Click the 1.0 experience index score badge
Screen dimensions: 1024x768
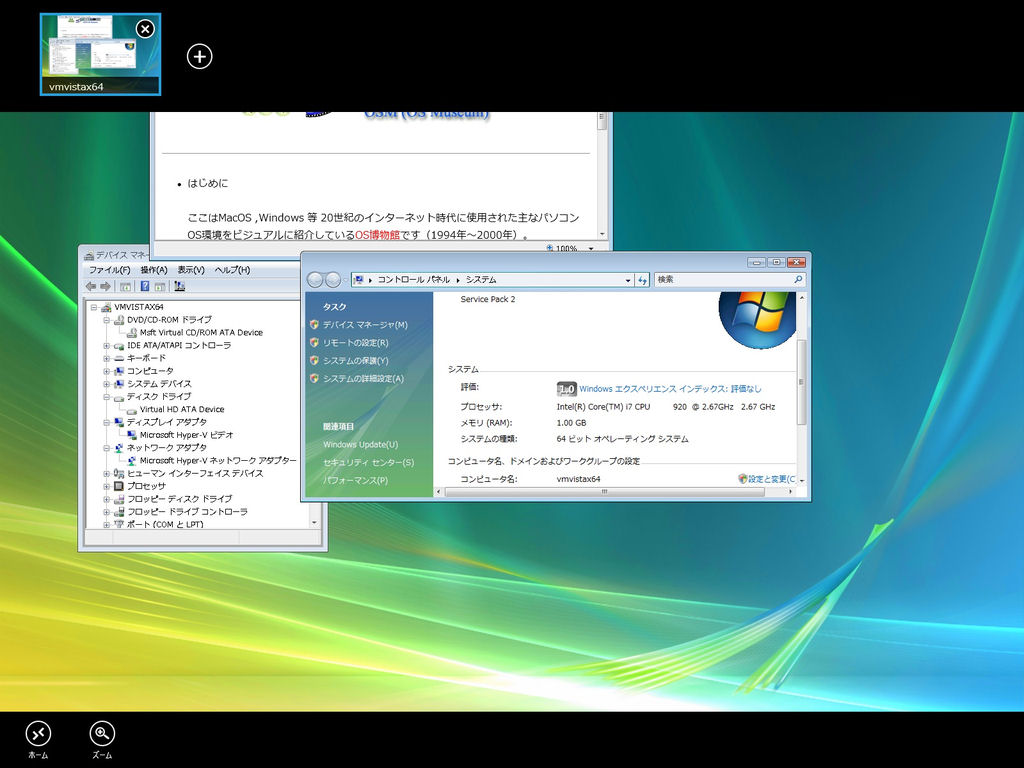click(566, 389)
